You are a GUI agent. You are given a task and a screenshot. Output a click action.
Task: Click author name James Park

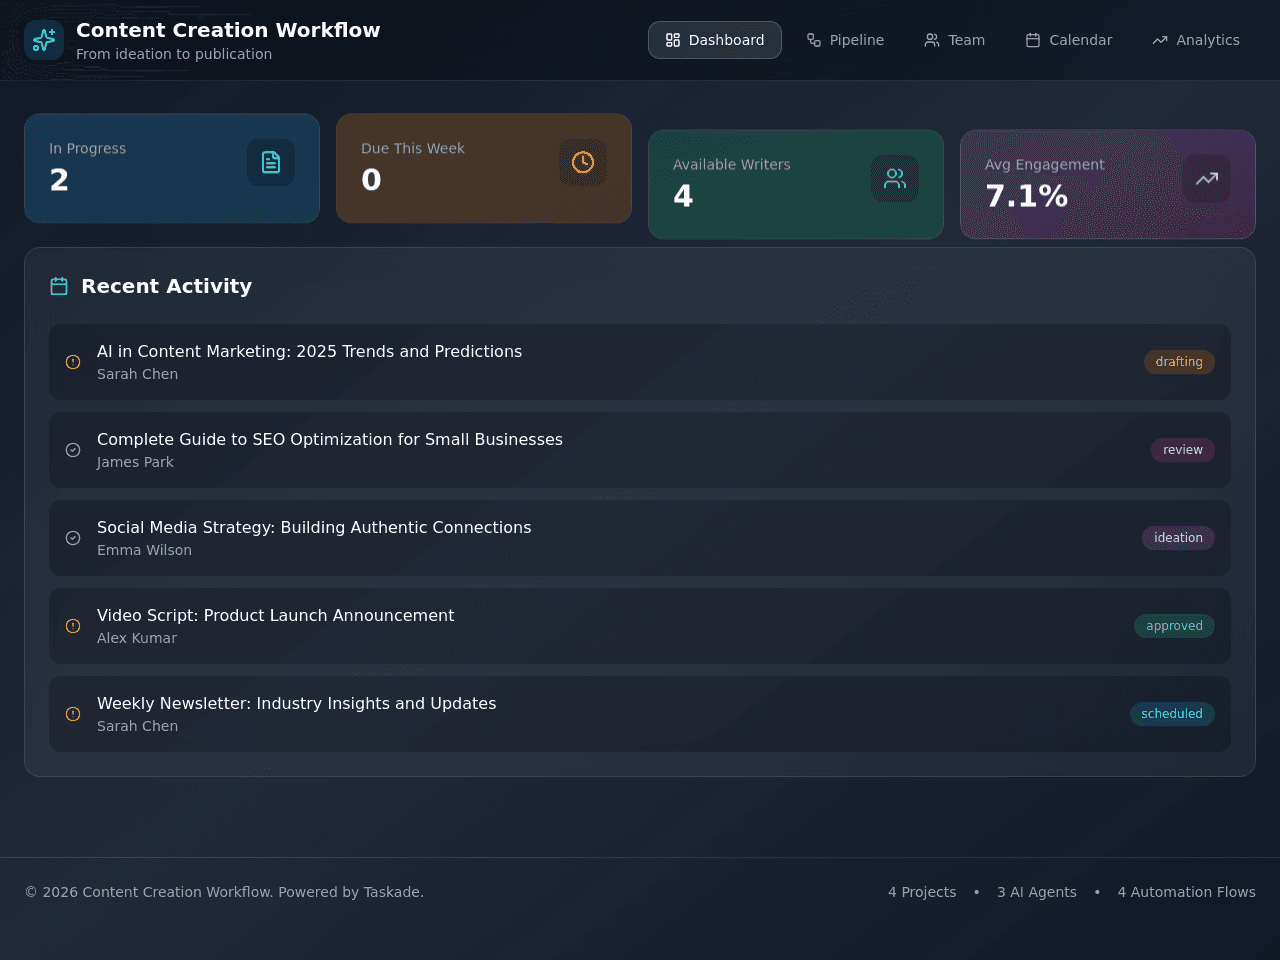tap(135, 462)
